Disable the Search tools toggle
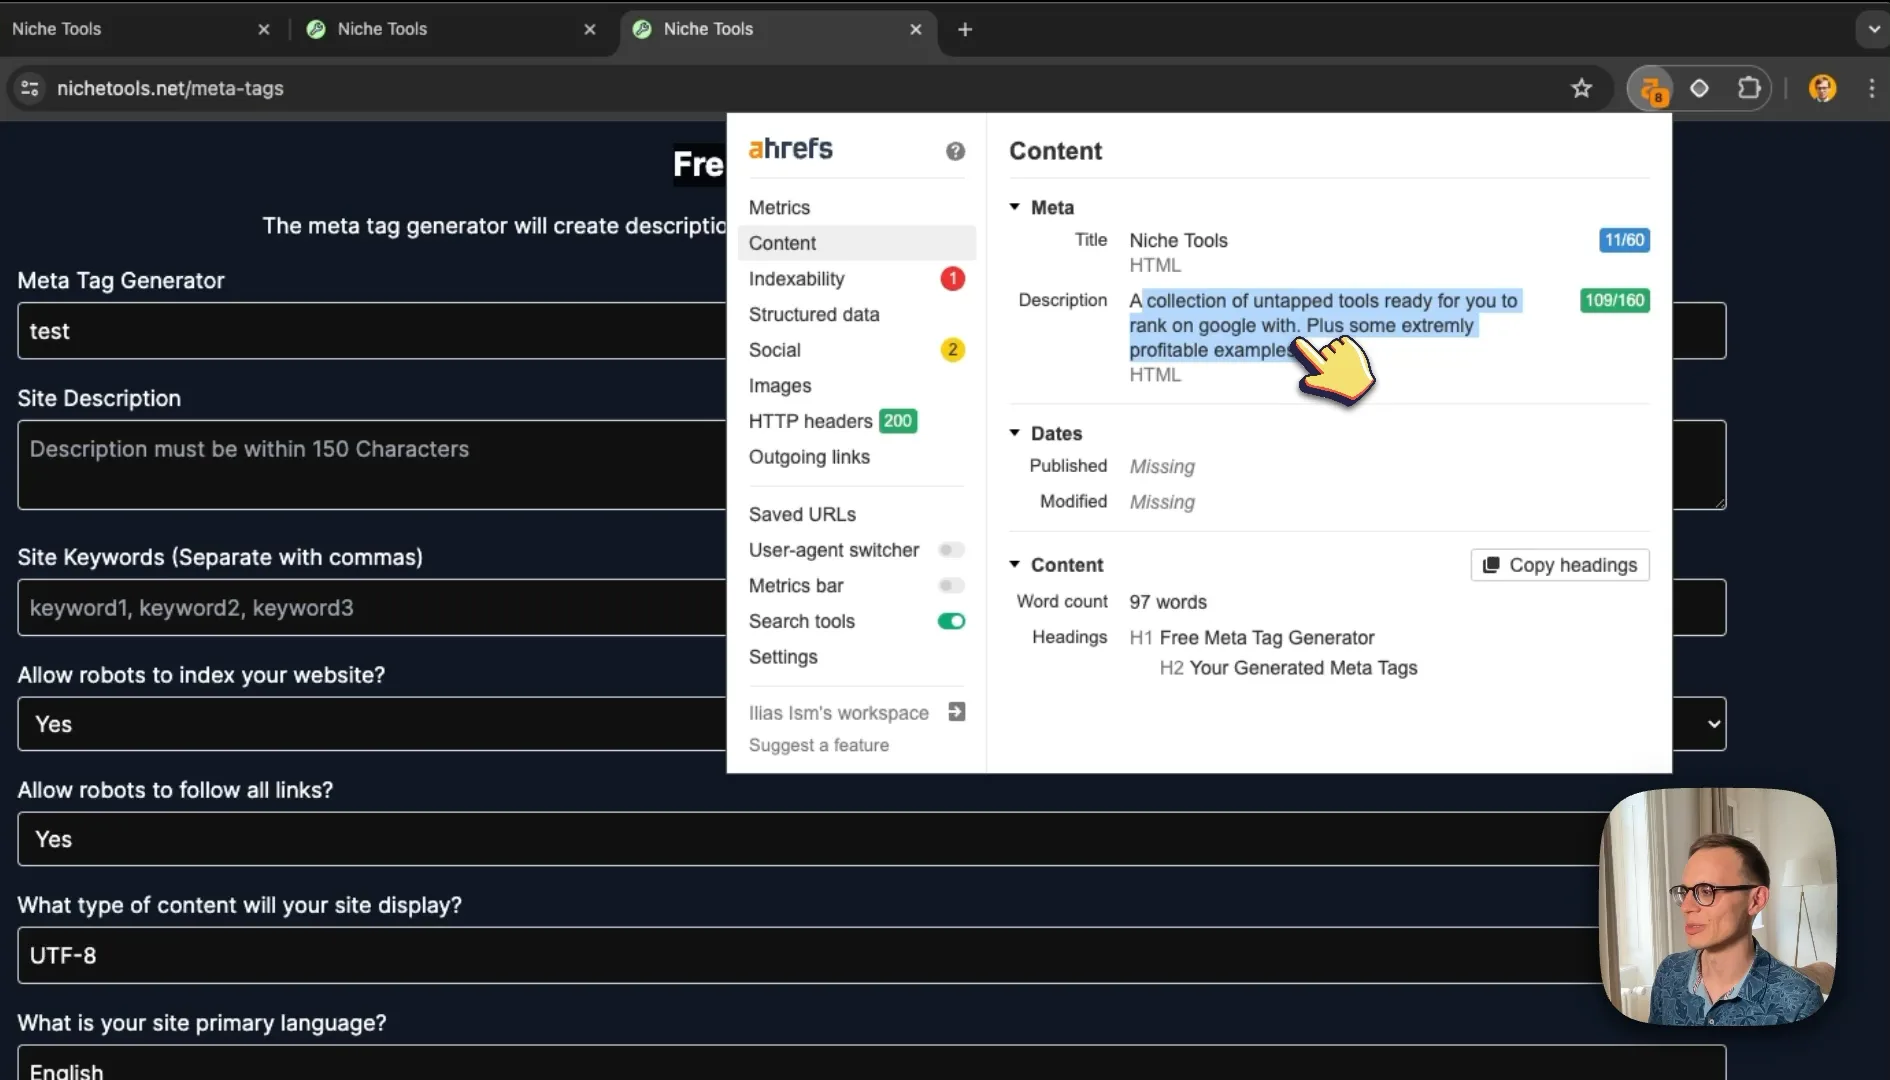The height and width of the screenshot is (1080, 1890). (x=951, y=621)
